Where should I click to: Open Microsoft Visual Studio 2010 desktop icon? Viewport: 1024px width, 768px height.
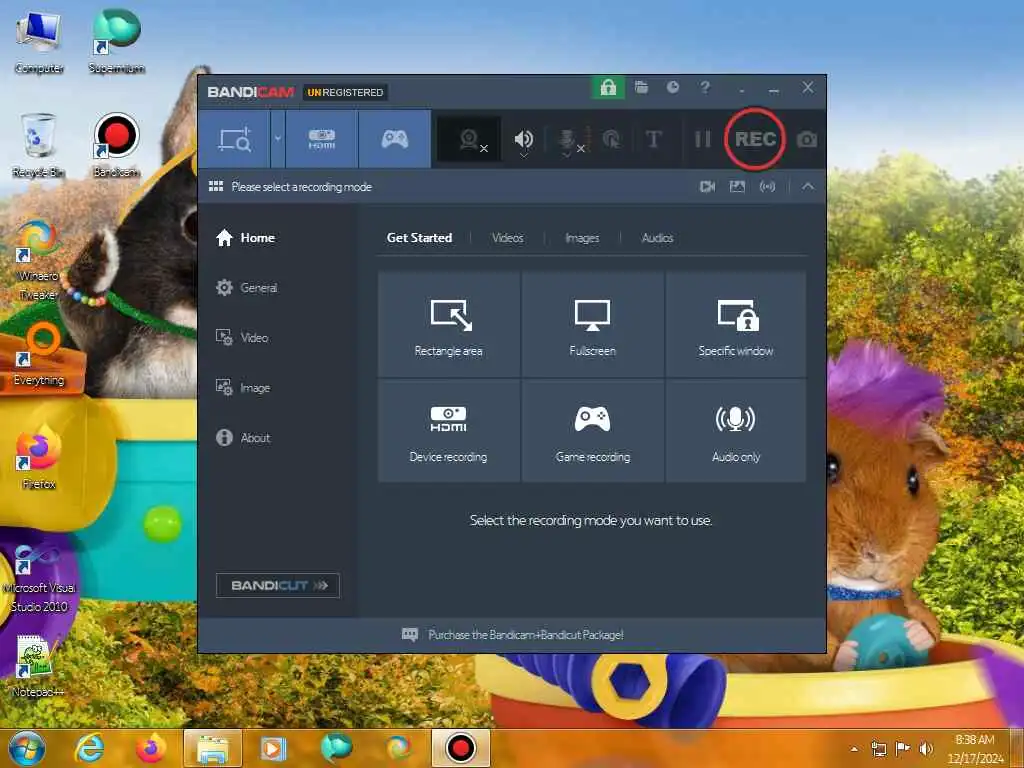[x=39, y=579]
